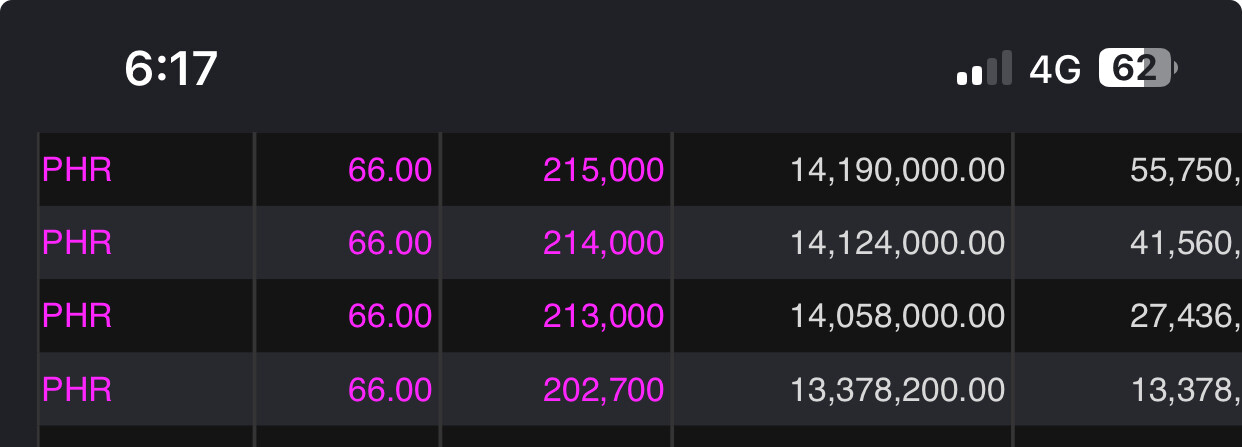
Task: Tap the cellular signal strength icon
Action: pyautogui.click(x=984, y=68)
